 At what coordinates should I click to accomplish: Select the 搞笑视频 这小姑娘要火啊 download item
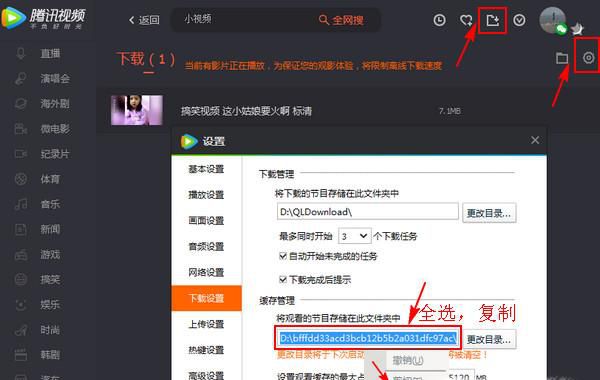[x=246, y=111]
